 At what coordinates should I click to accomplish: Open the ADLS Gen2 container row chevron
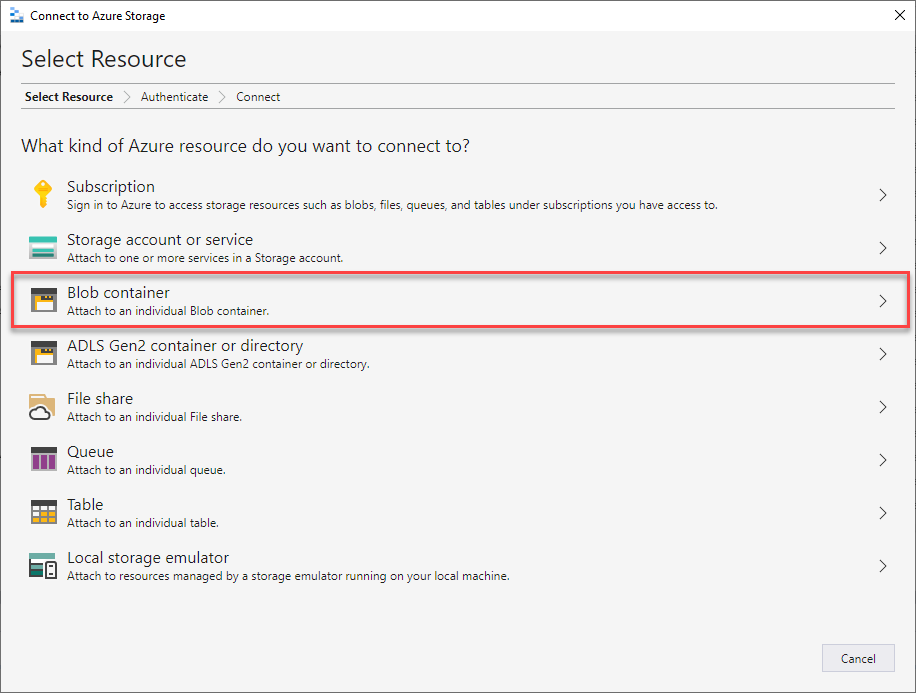click(883, 354)
